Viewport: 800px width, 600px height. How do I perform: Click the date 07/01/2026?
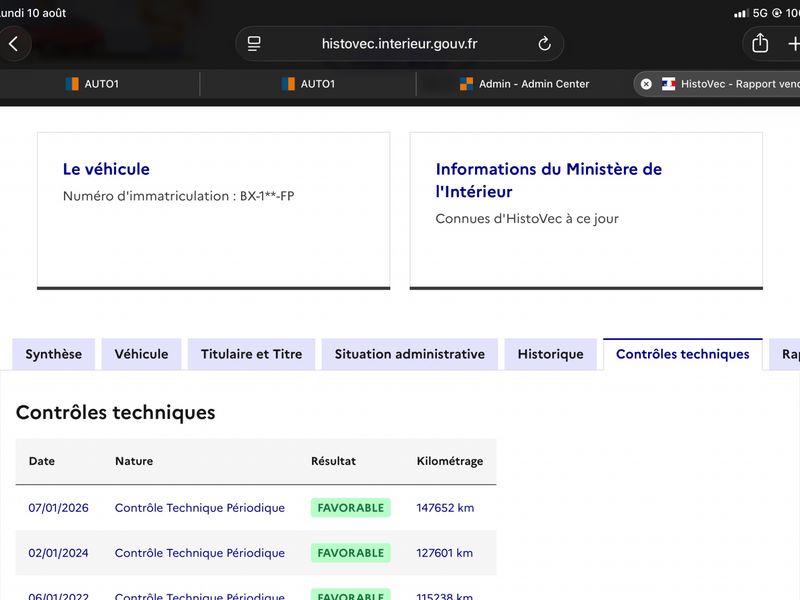59,508
